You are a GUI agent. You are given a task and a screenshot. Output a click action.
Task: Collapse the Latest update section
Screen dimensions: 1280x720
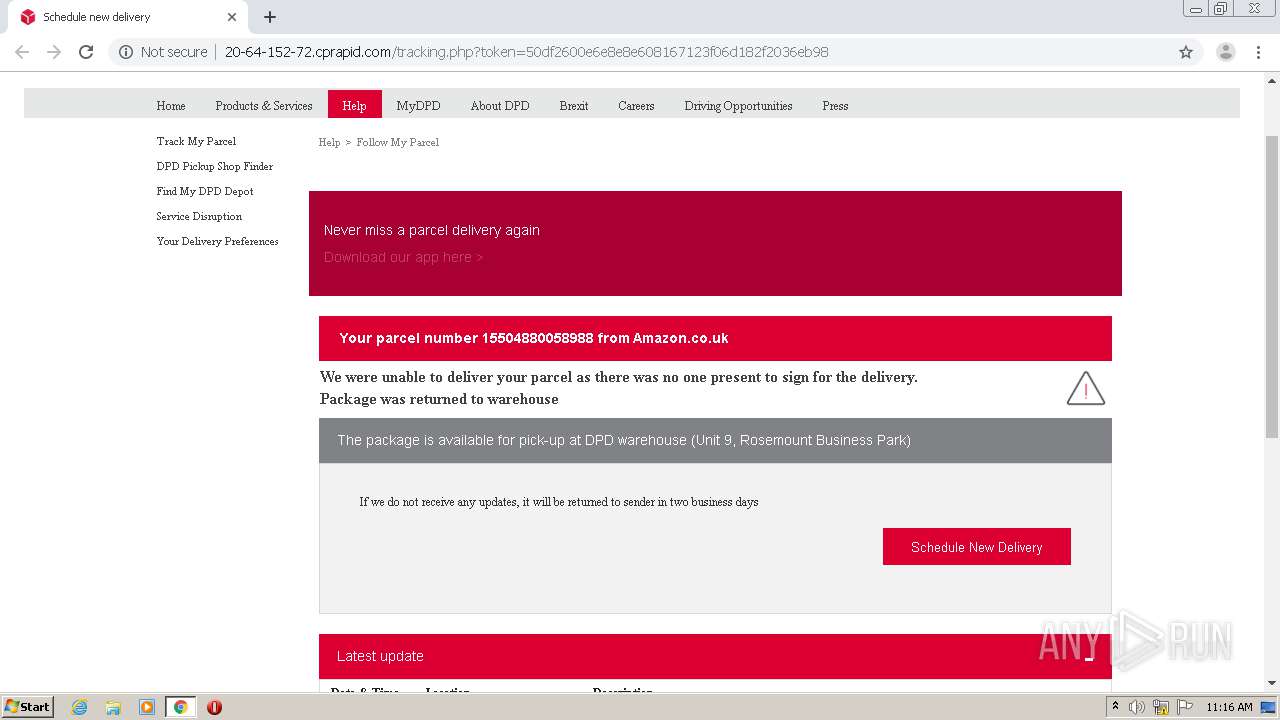[x=1089, y=657]
